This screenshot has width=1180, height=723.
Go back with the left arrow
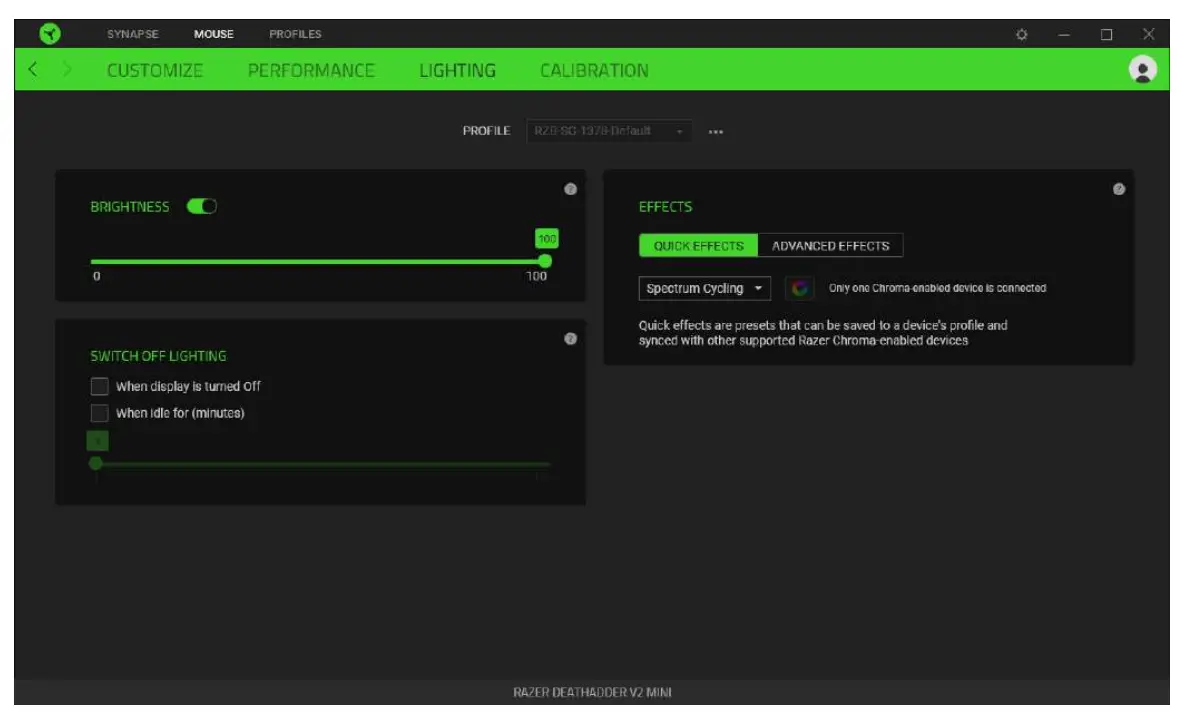[x=32, y=69]
